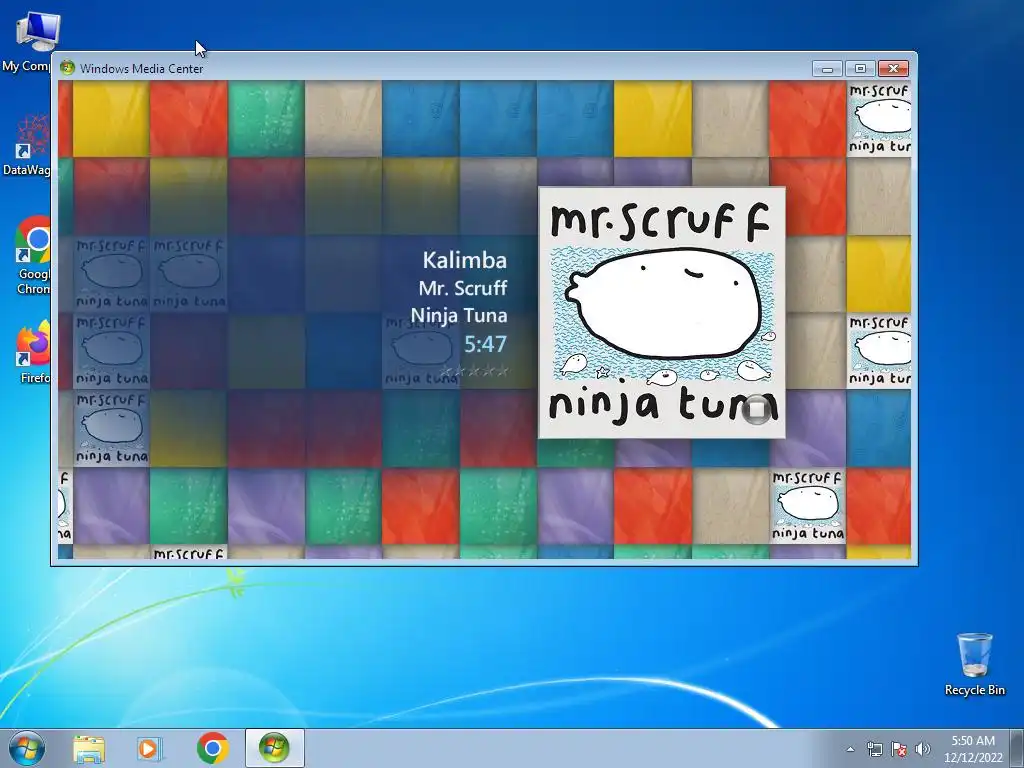Click the Windows Media Center title bar icon
Image resolution: width=1024 pixels, height=768 pixels.
pyautogui.click(x=67, y=68)
